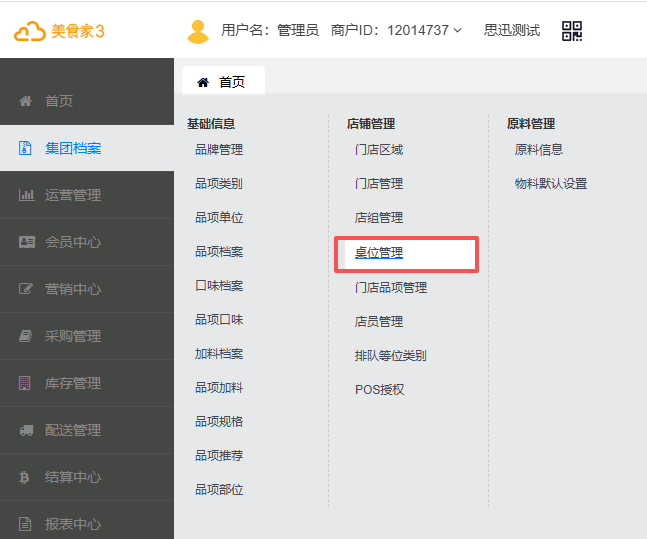Click the 结算中心 bitcoin icon
Screen dimensions: 647x539
(x=26, y=477)
